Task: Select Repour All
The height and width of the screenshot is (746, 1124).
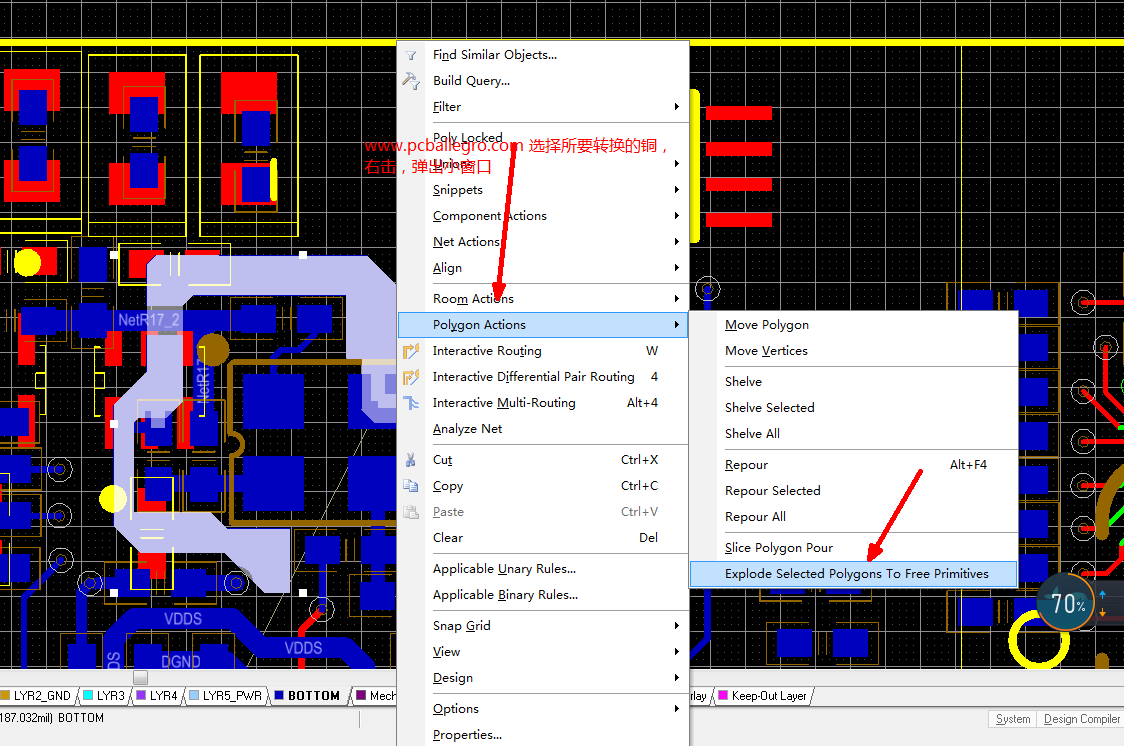Action: pos(853,517)
